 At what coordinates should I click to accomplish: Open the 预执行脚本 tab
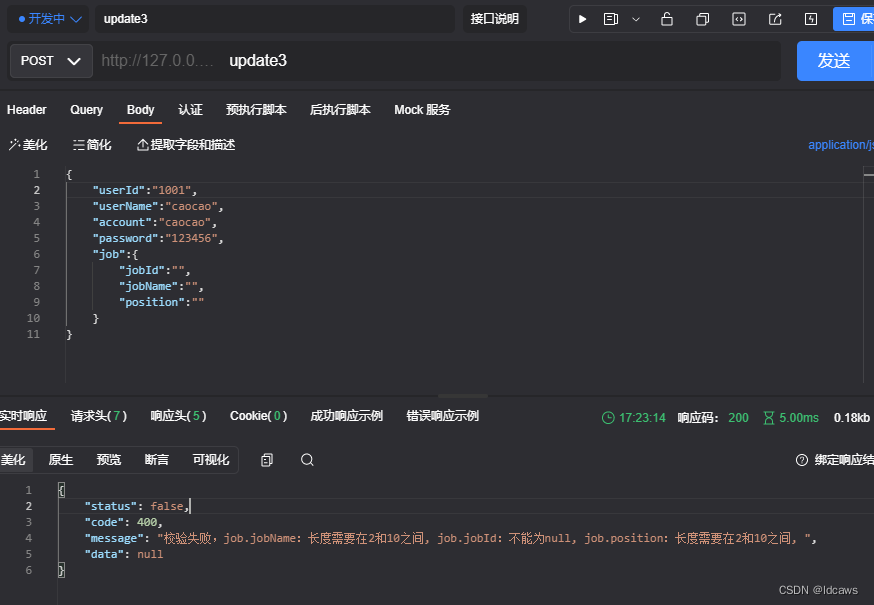(256, 110)
